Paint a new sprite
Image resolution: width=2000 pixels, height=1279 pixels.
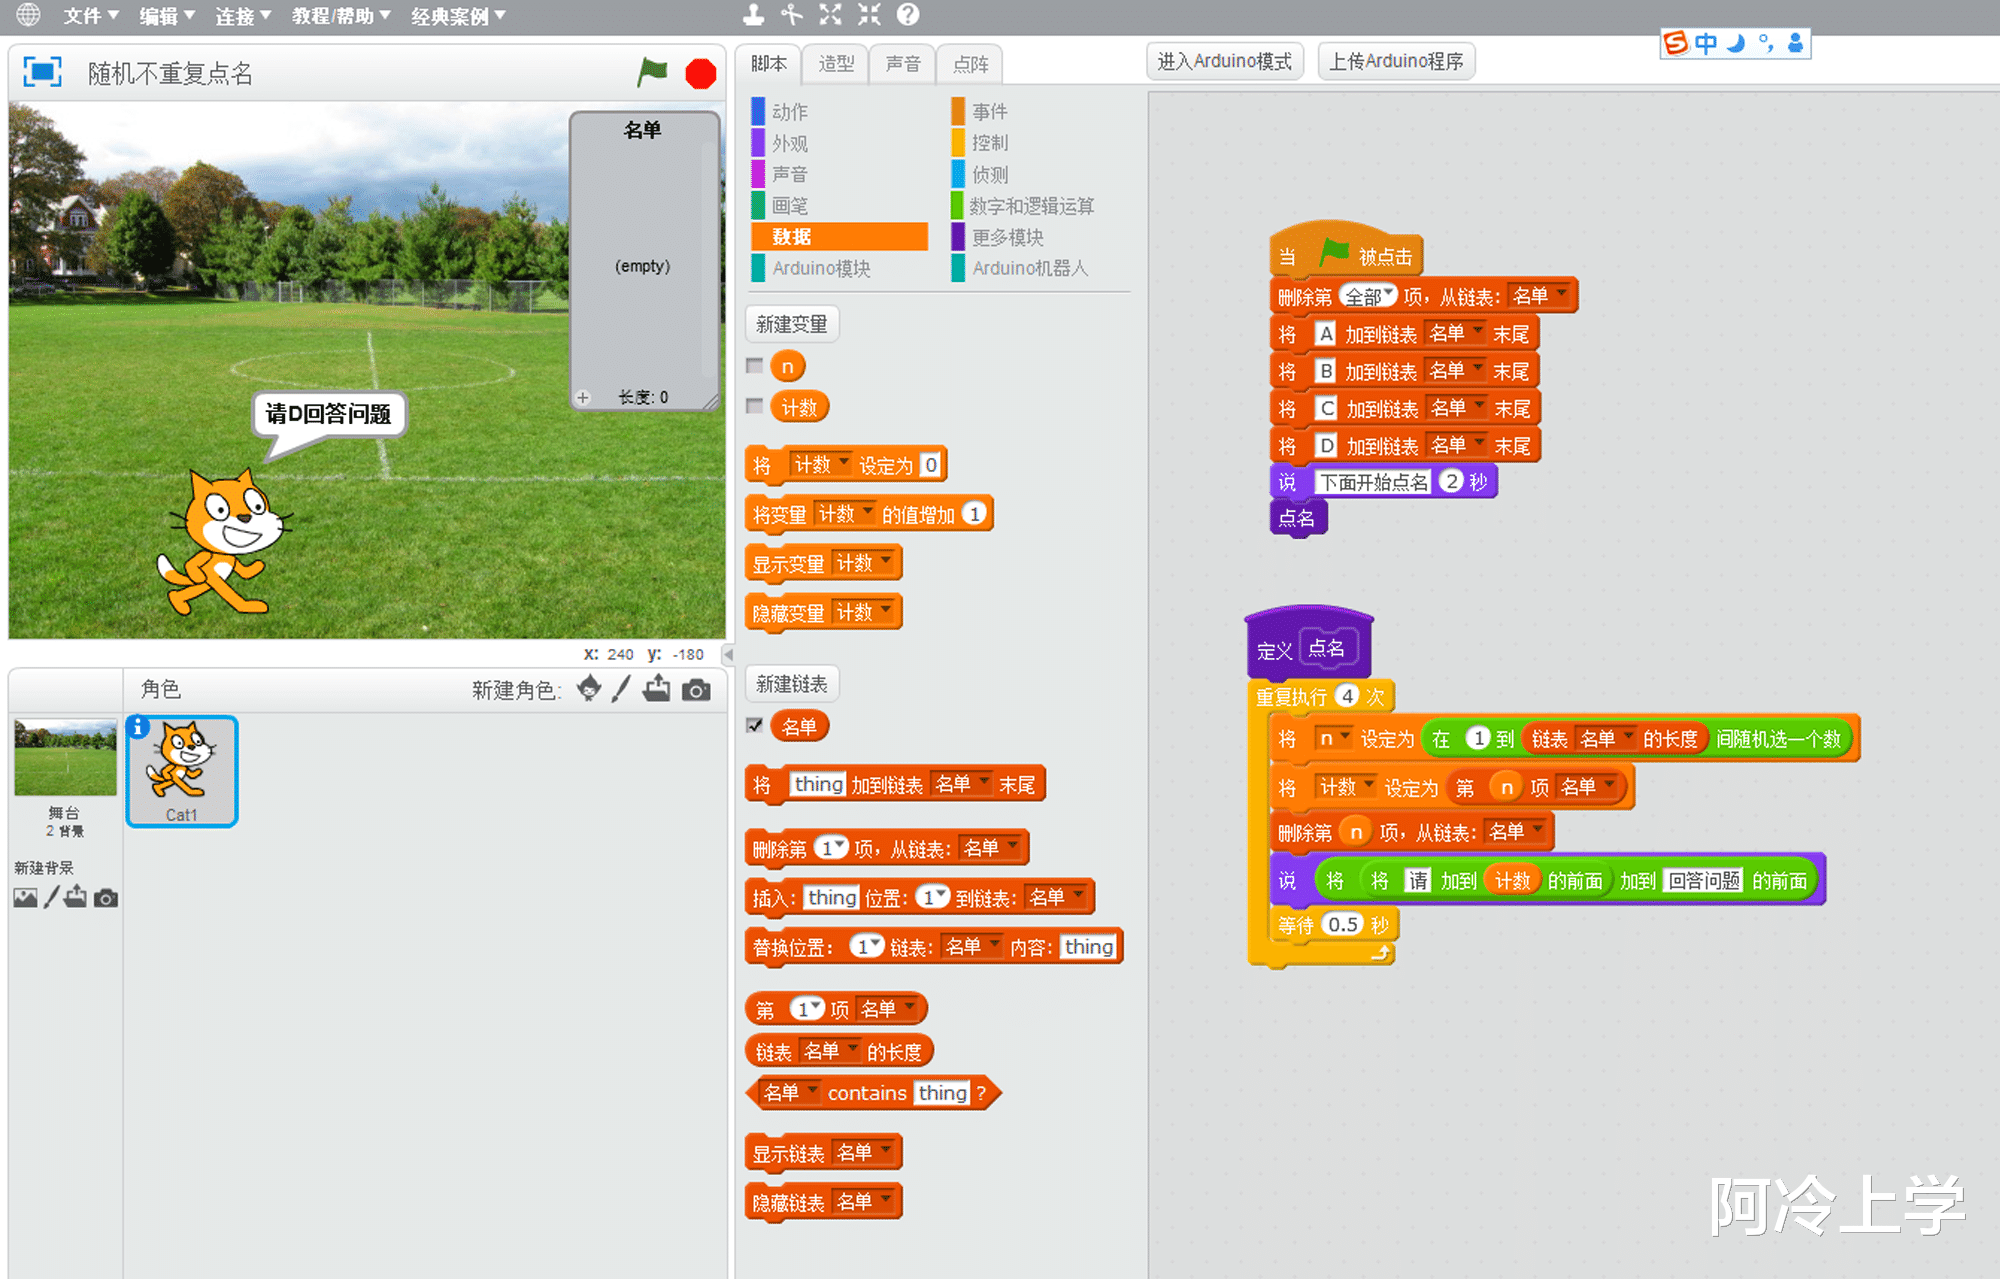(x=622, y=688)
